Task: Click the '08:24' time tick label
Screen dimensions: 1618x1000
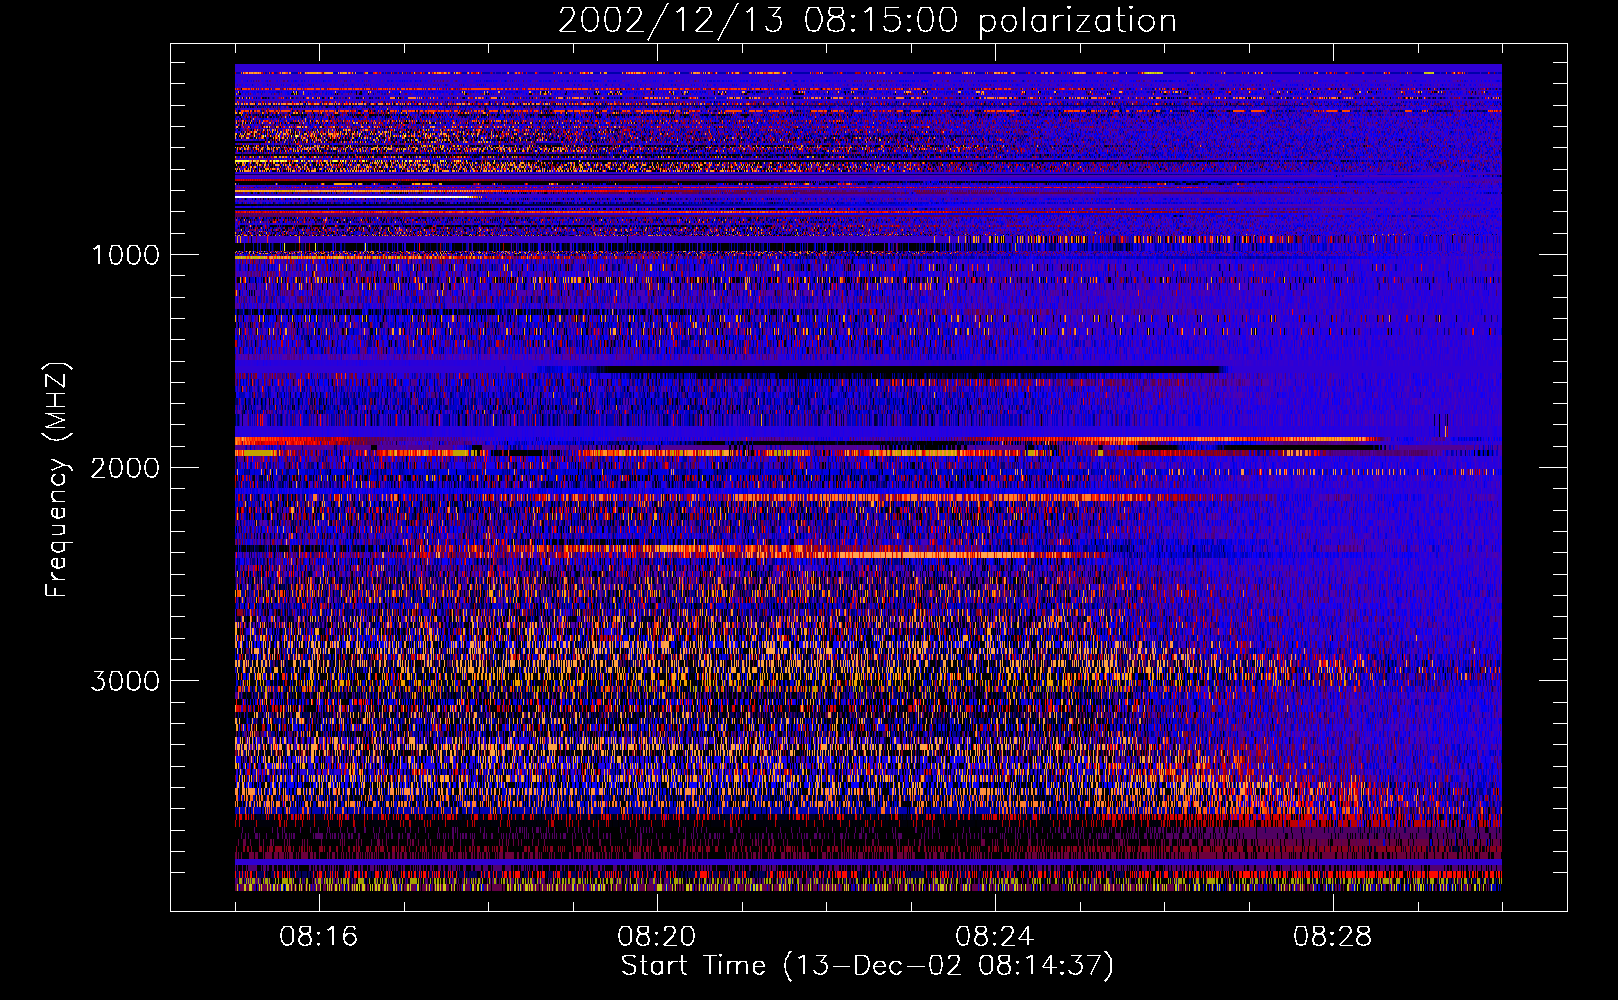Action: pos(995,937)
